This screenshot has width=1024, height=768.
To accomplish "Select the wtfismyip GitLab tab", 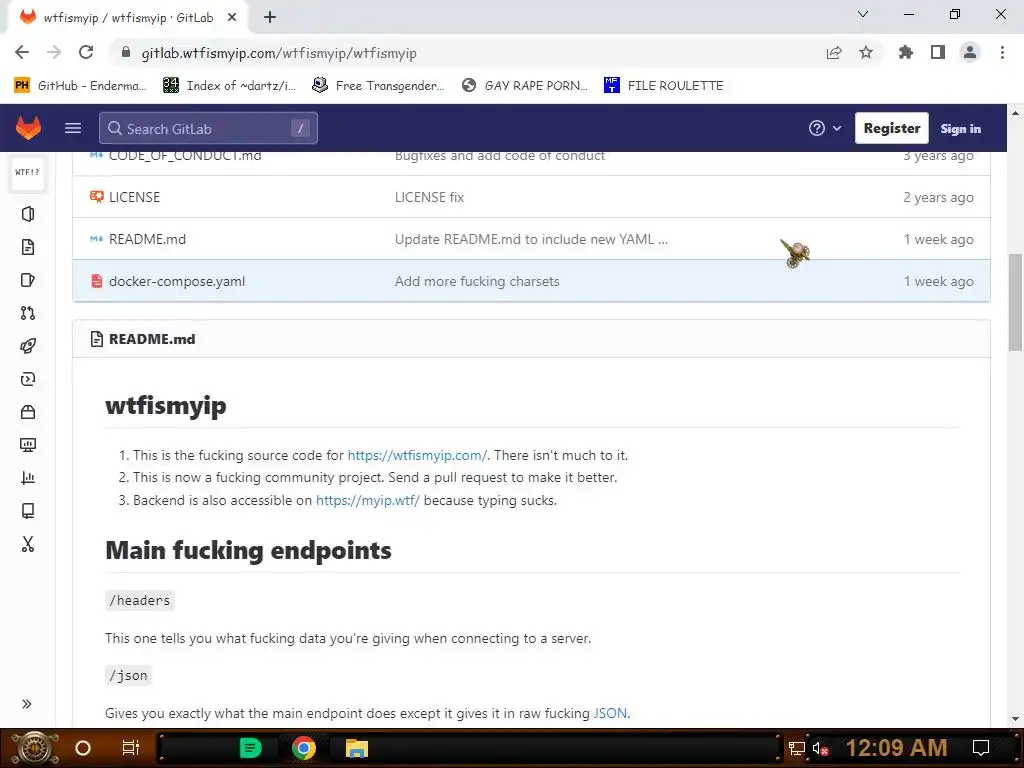I will [x=128, y=18].
